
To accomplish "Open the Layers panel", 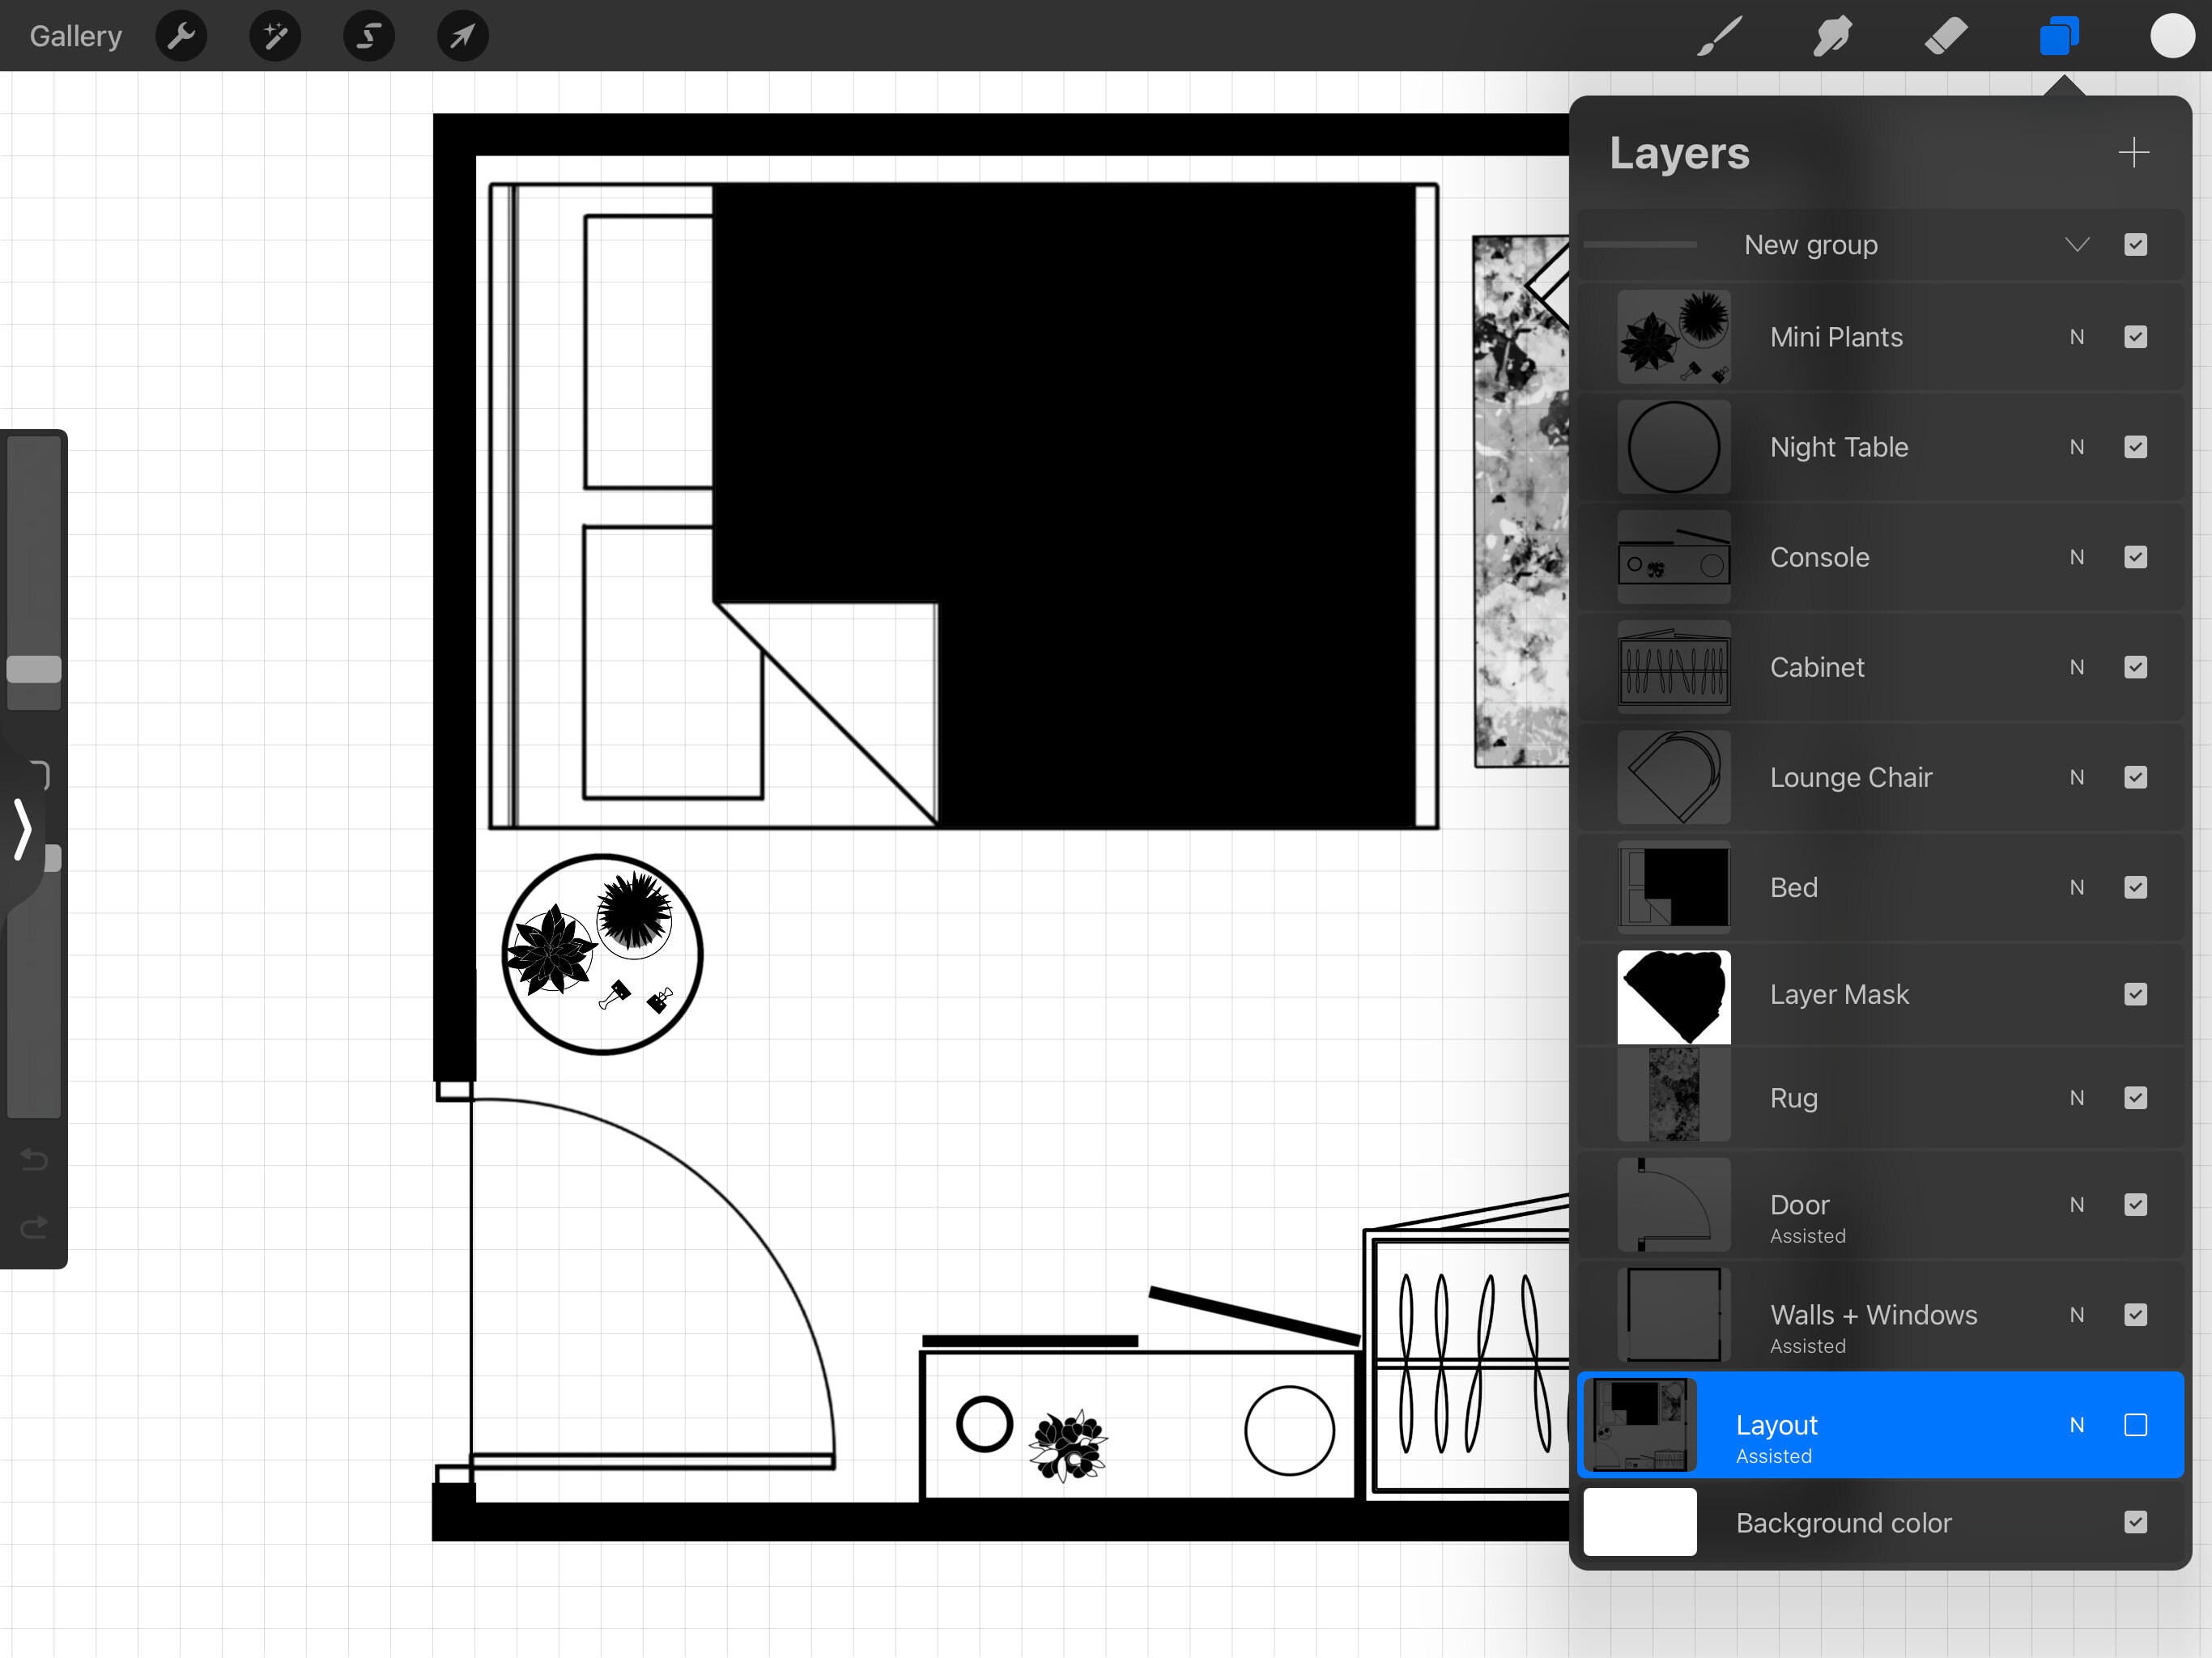I will coord(2059,36).
